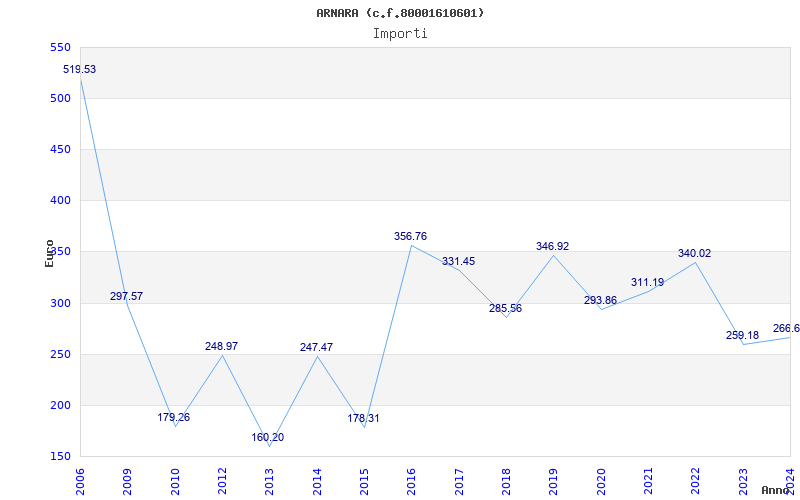The image size is (800, 500).
Task: Click the data label 247.47
Action: coord(316,347)
